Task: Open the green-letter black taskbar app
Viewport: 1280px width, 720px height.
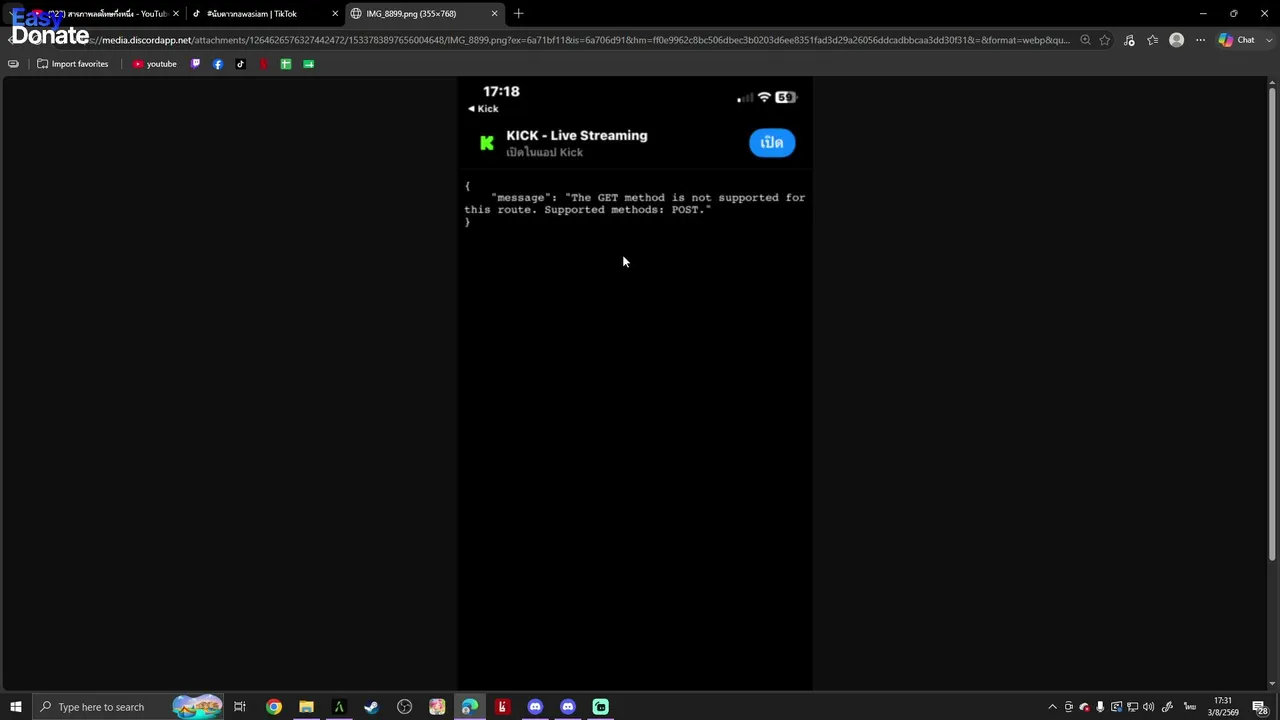Action: click(x=339, y=707)
